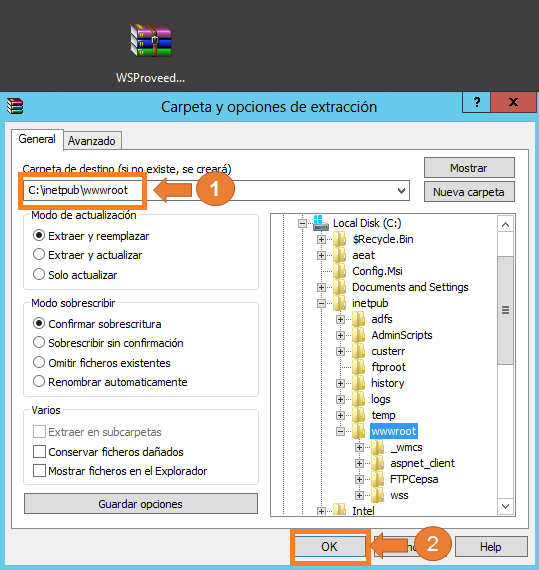This screenshot has width=539, height=570.
Task: Expand the history tree node
Action: [340, 383]
